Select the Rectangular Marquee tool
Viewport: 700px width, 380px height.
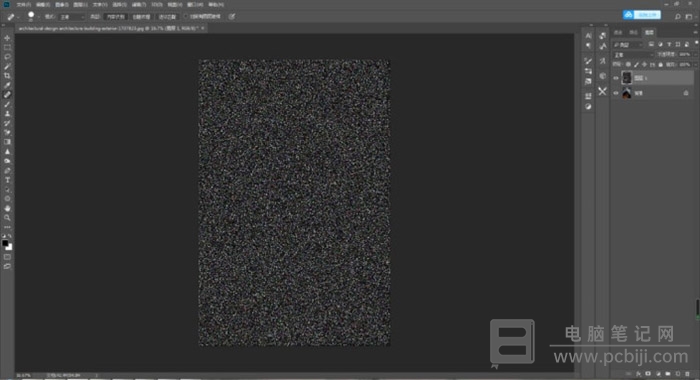[7, 48]
